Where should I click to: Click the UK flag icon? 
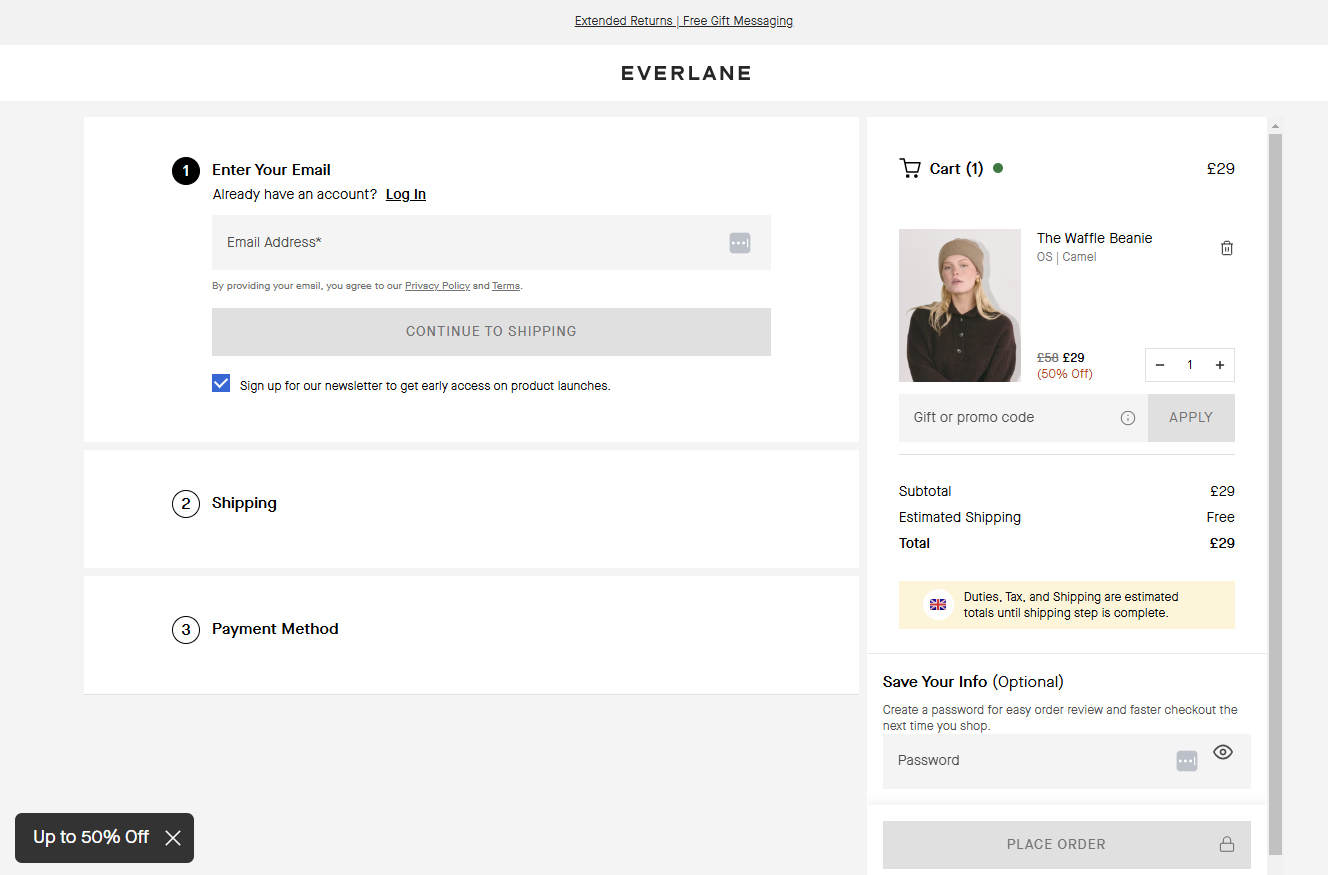tap(938, 605)
